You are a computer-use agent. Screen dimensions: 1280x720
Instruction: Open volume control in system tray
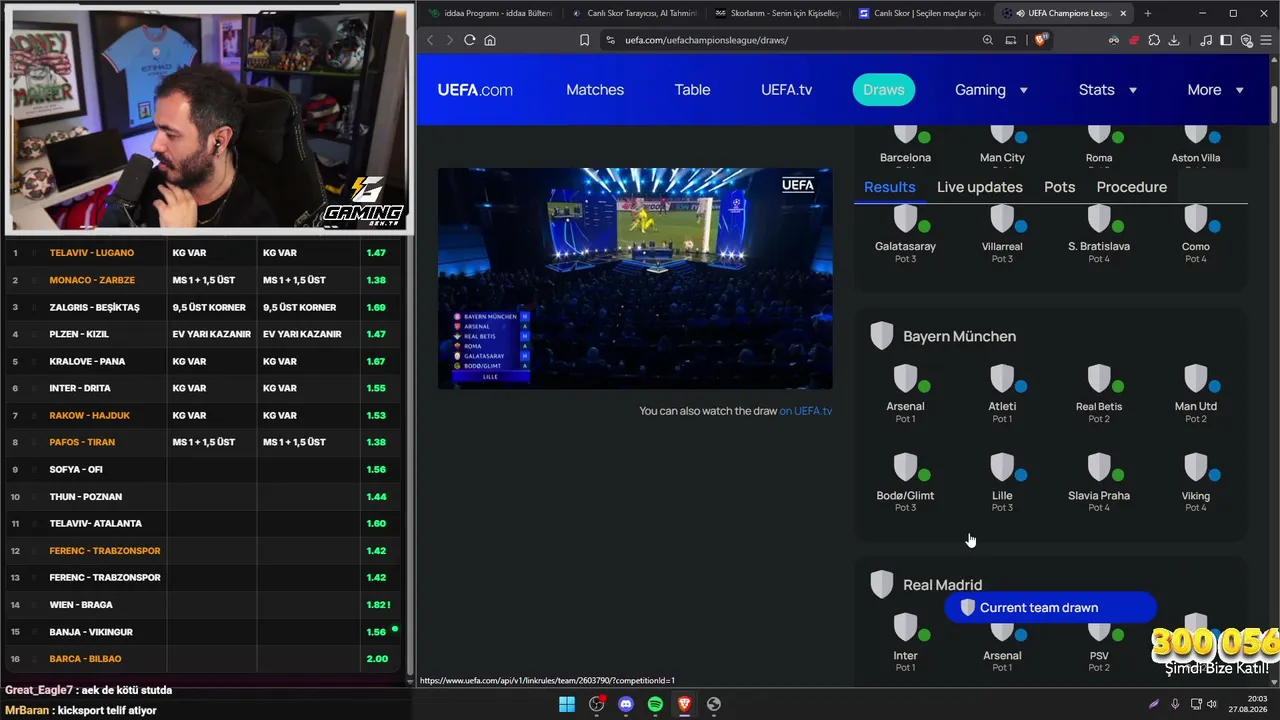1212,704
